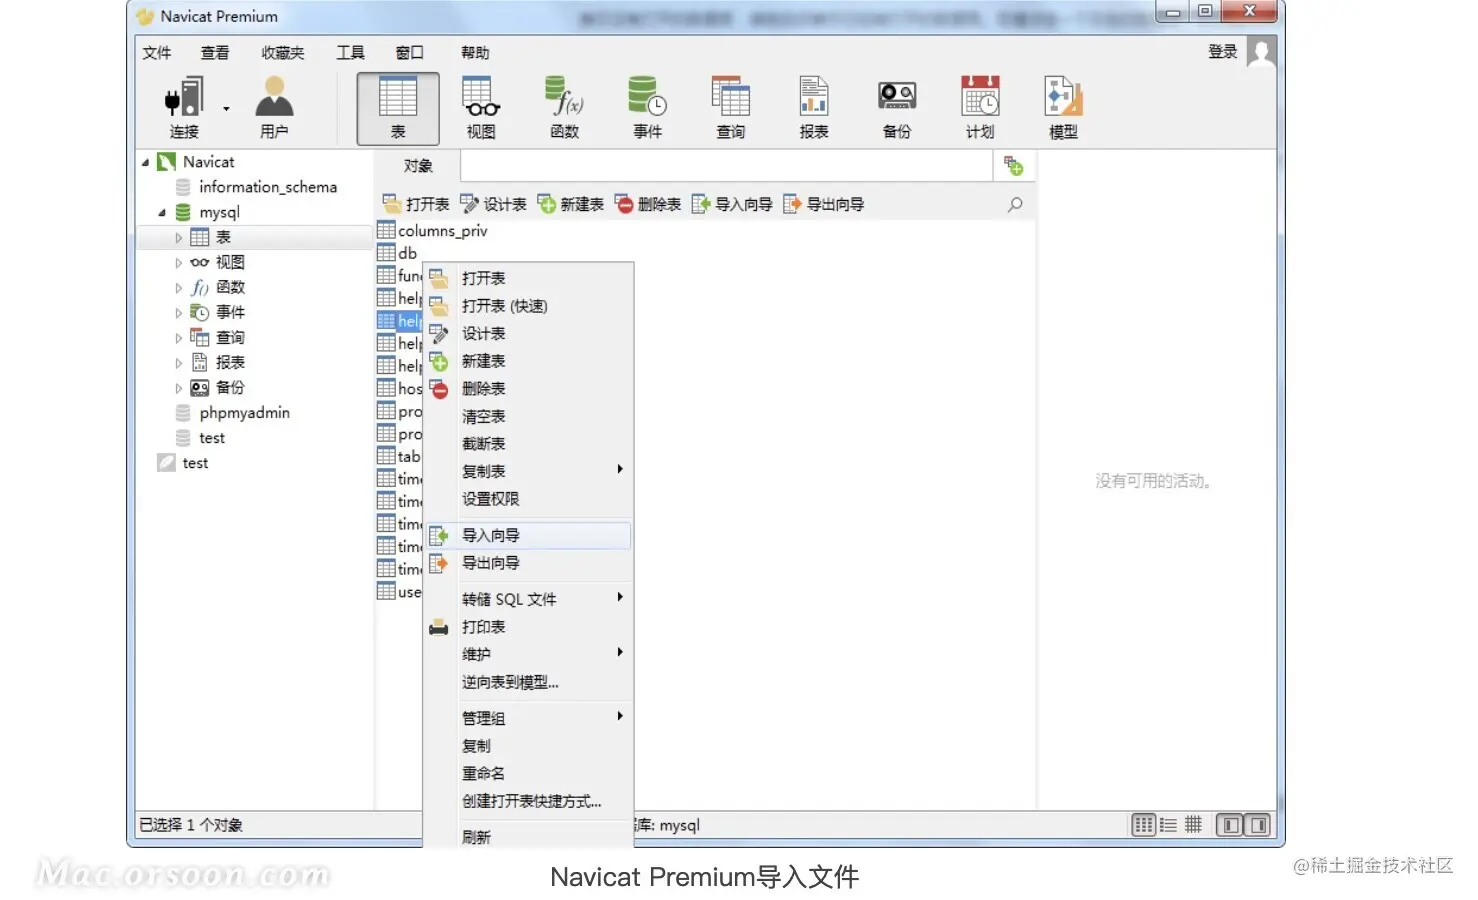Expand the 报表 node in the tree
This screenshot has width=1478, height=900.
(178, 363)
